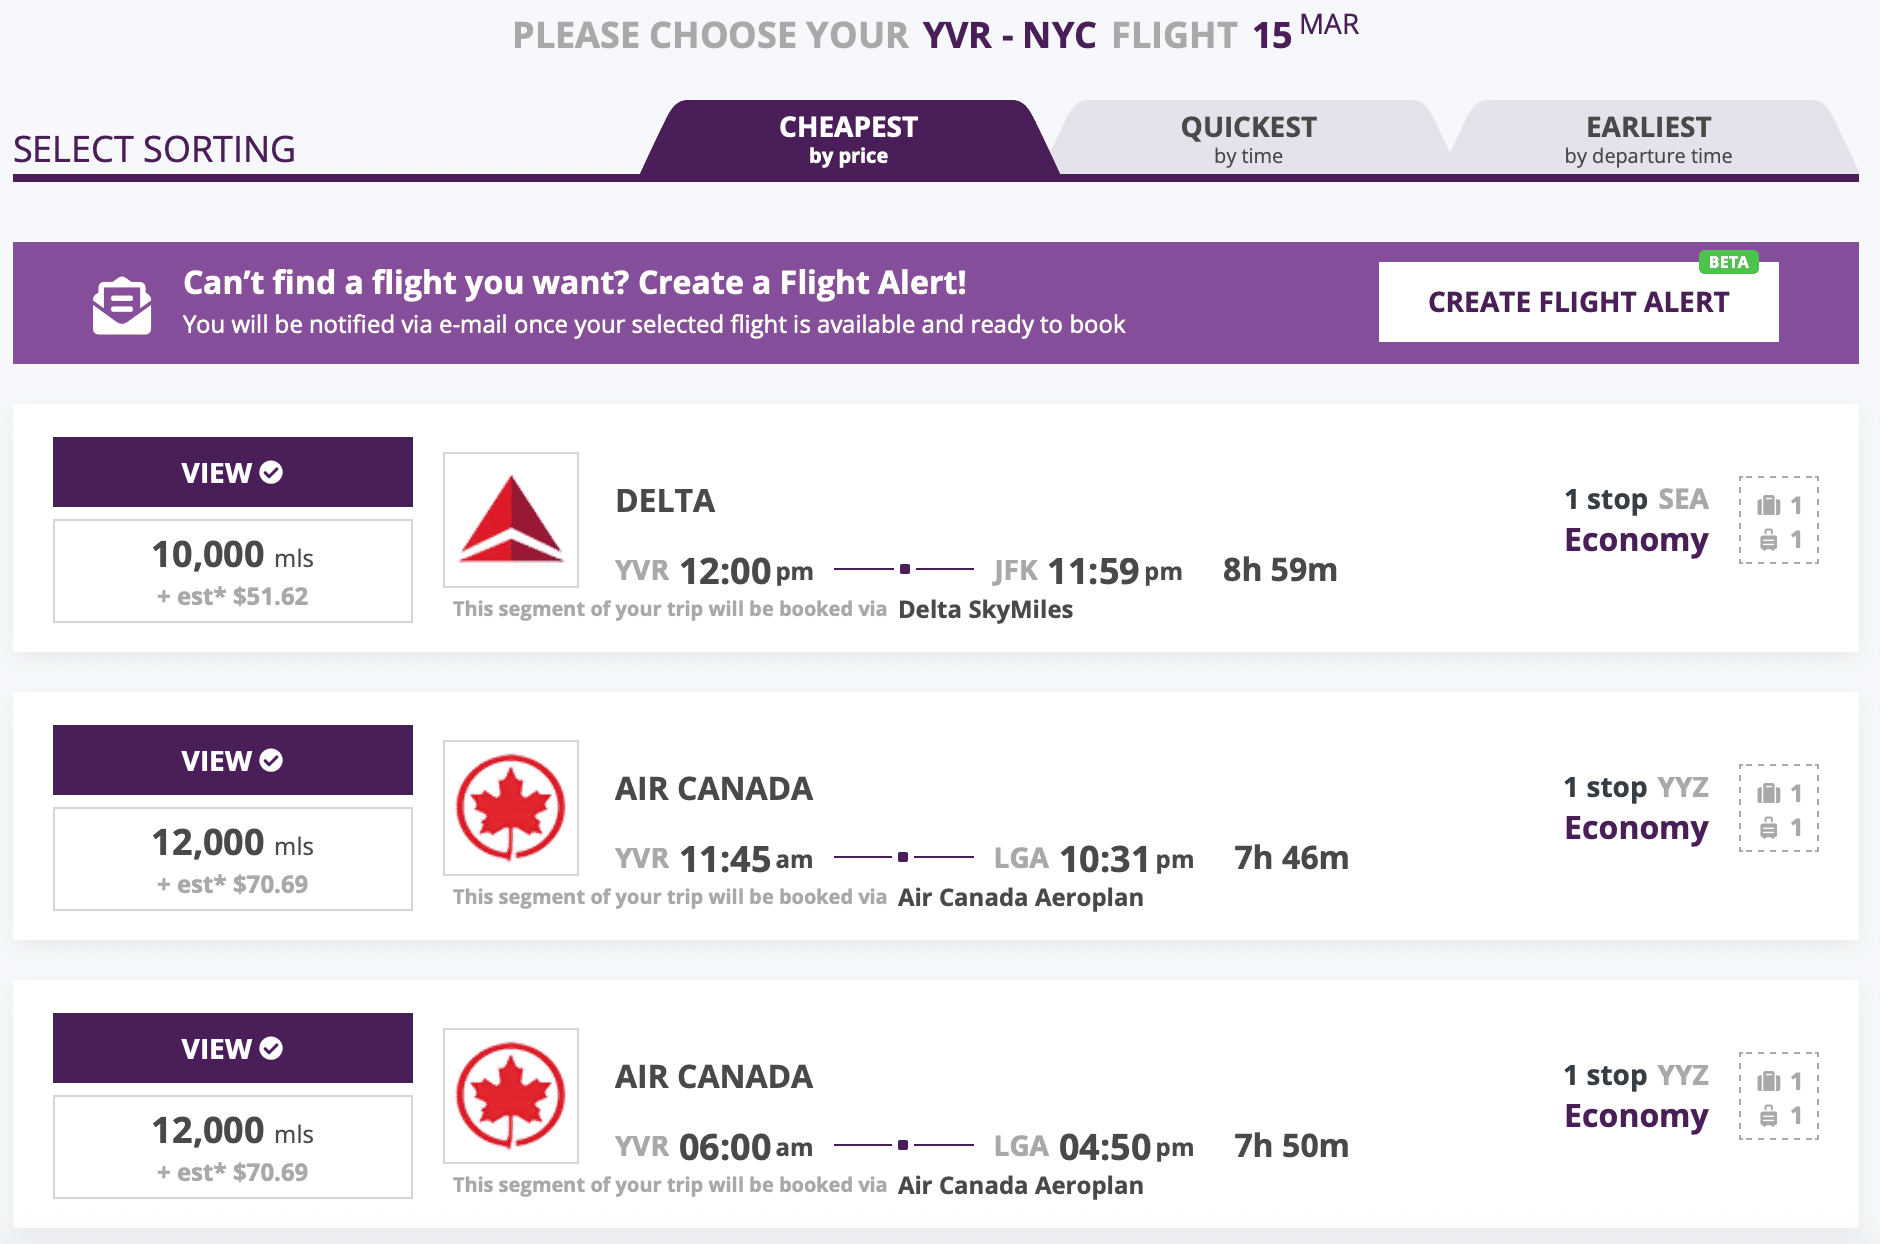Viewport: 1880px width, 1244px height.
Task: View the Air Canada 06:00 am flight
Action: point(232,1048)
